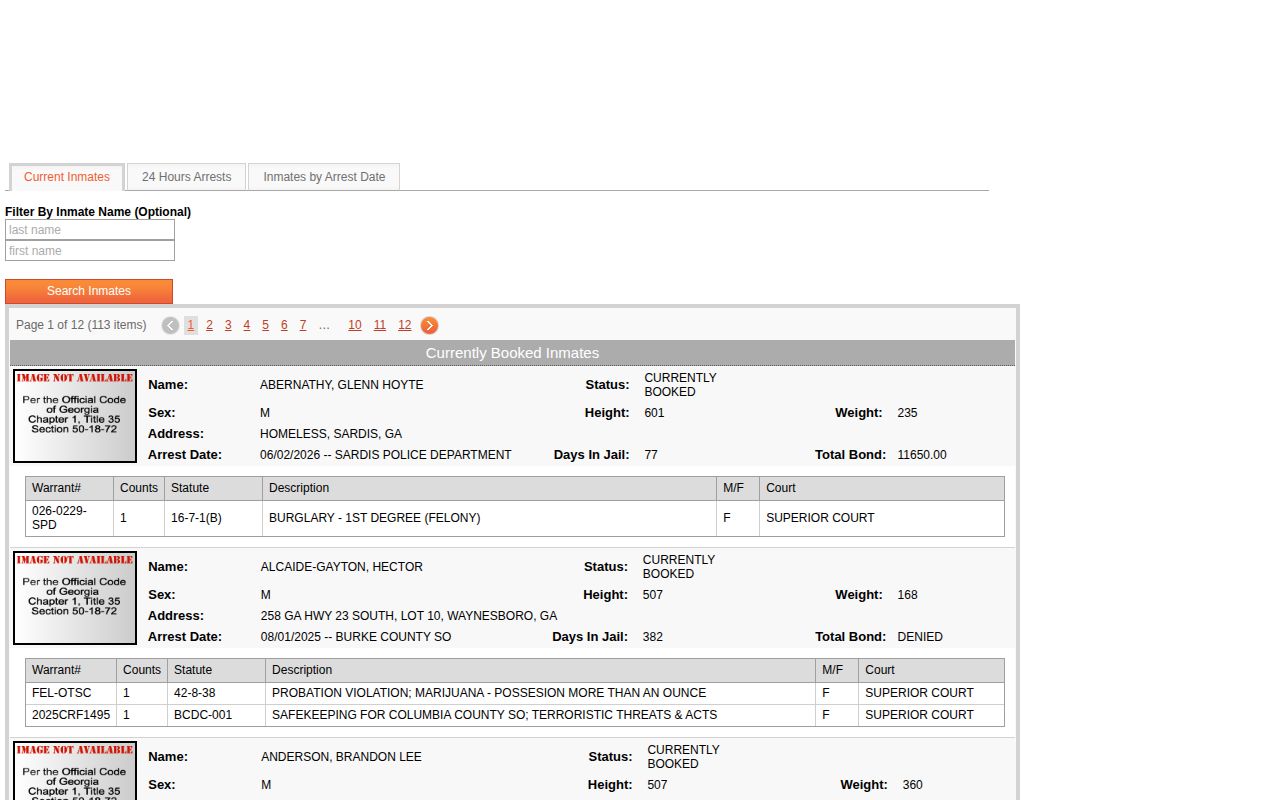
Task: Focus the first name filter field
Action: [90, 251]
